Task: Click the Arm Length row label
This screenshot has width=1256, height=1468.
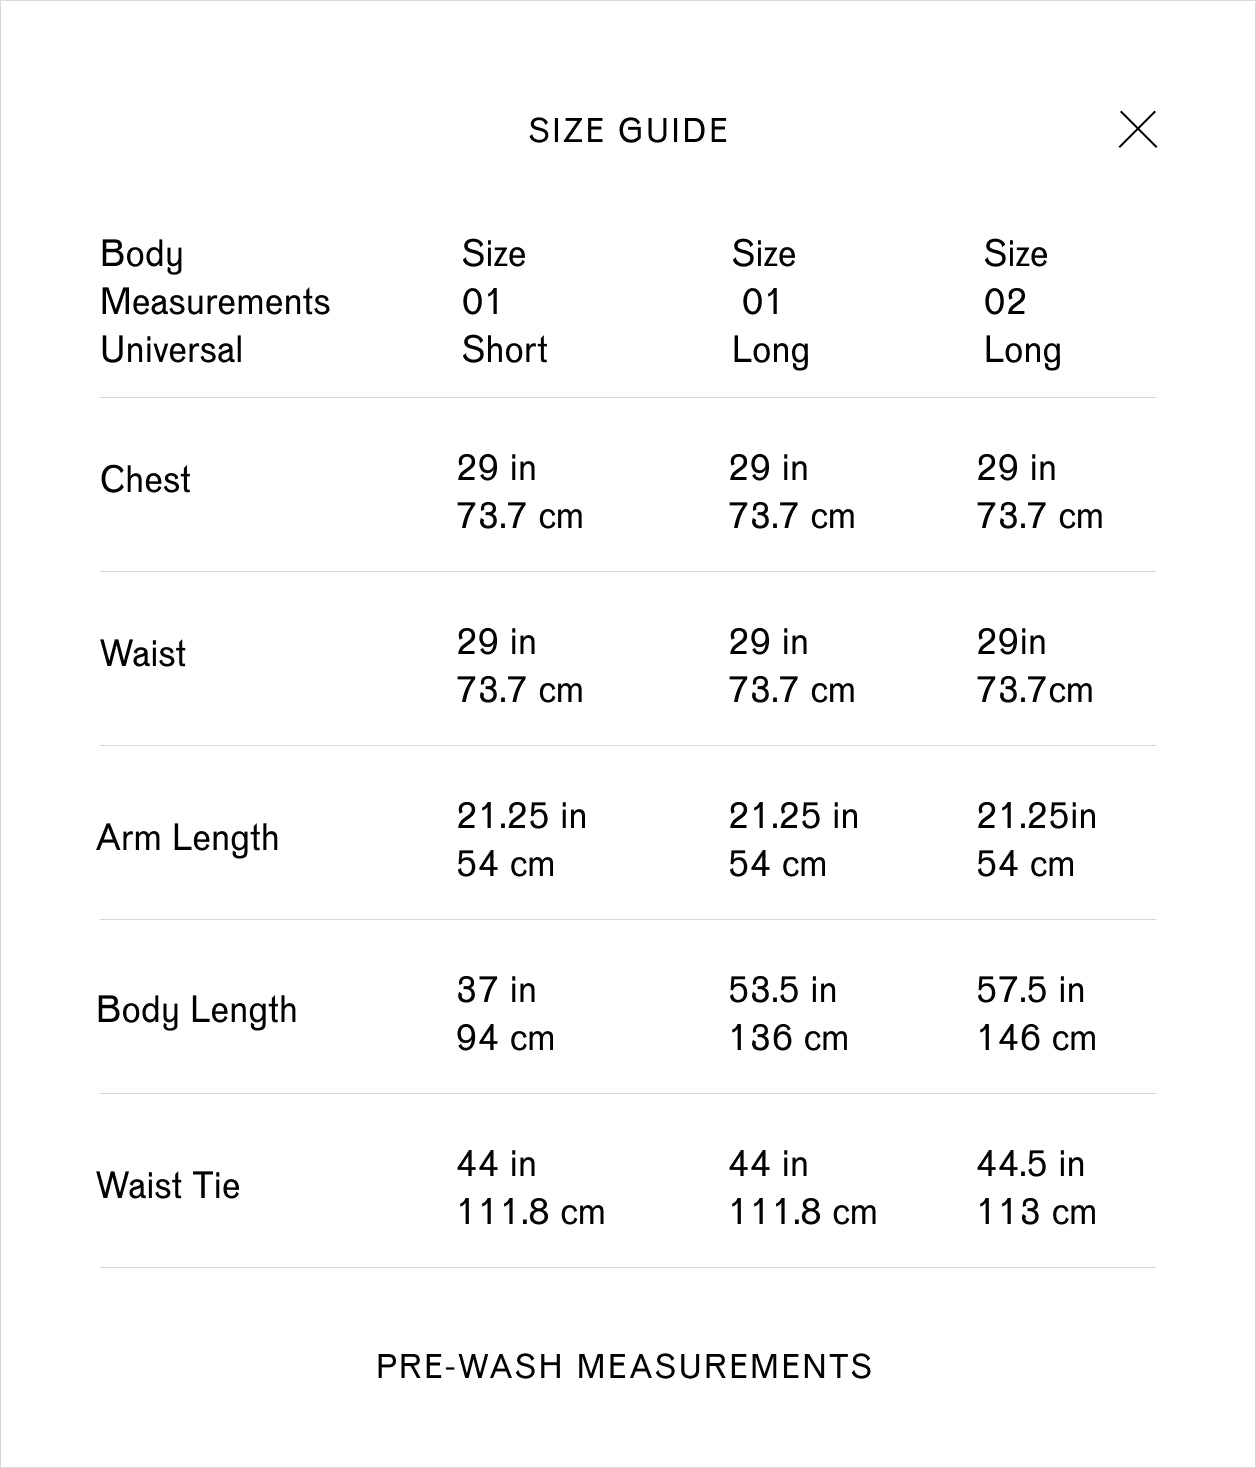Action: pyautogui.click(x=188, y=838)
